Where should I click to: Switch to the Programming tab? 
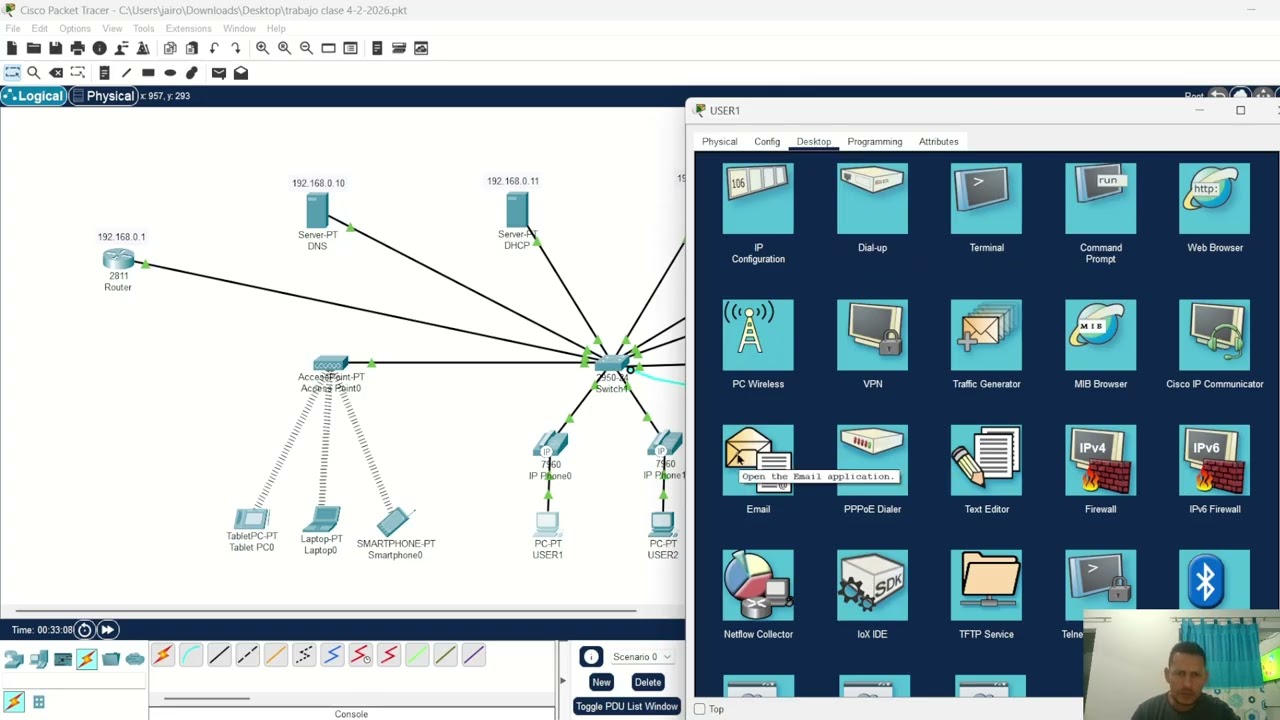[x=874, y=141]
